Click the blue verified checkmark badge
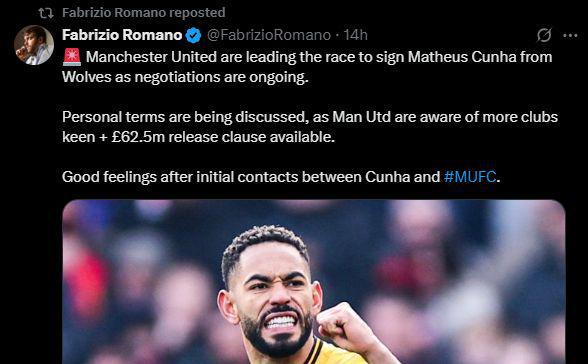 [194, 35]
